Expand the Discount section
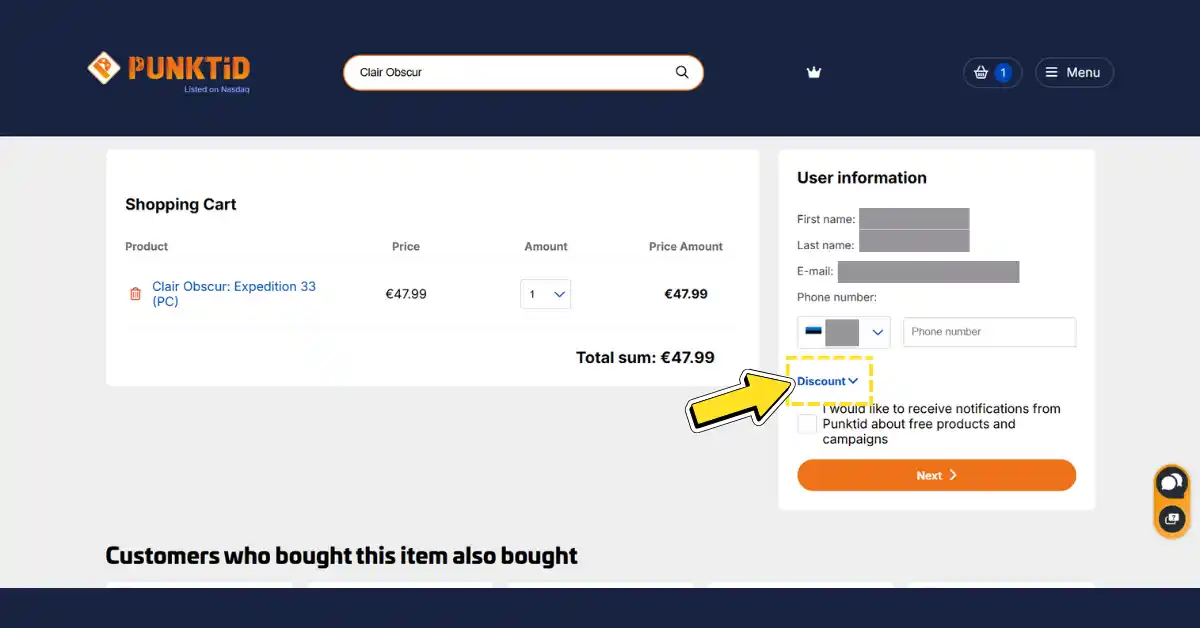 827,381
